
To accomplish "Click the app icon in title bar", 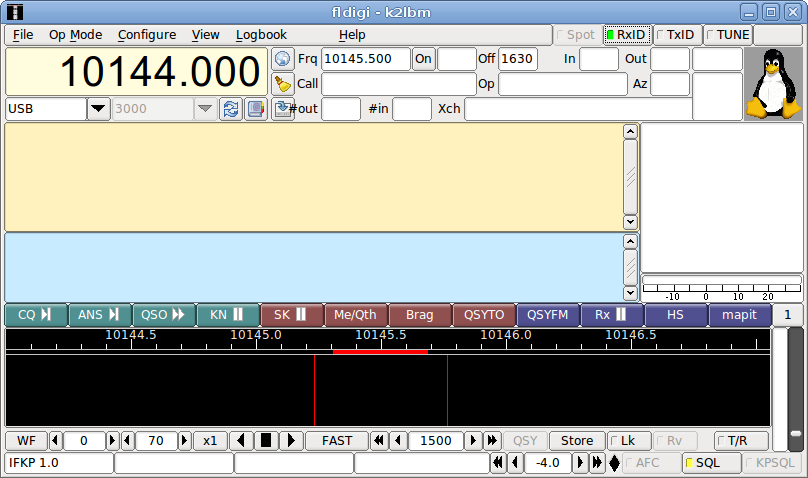I will (x=15, y=12).
